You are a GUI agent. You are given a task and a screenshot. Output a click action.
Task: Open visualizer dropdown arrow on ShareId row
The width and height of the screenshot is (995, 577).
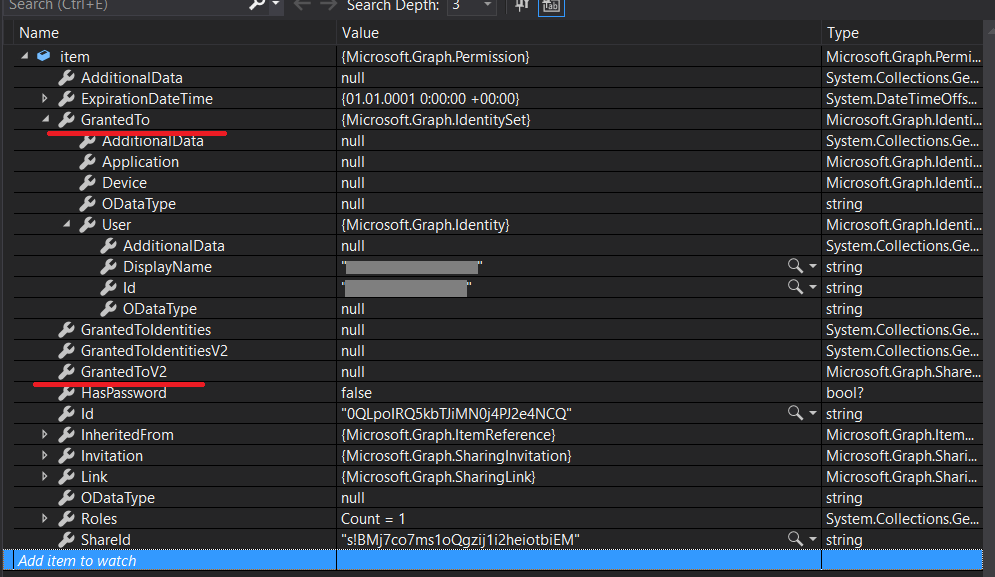point(812,539)
